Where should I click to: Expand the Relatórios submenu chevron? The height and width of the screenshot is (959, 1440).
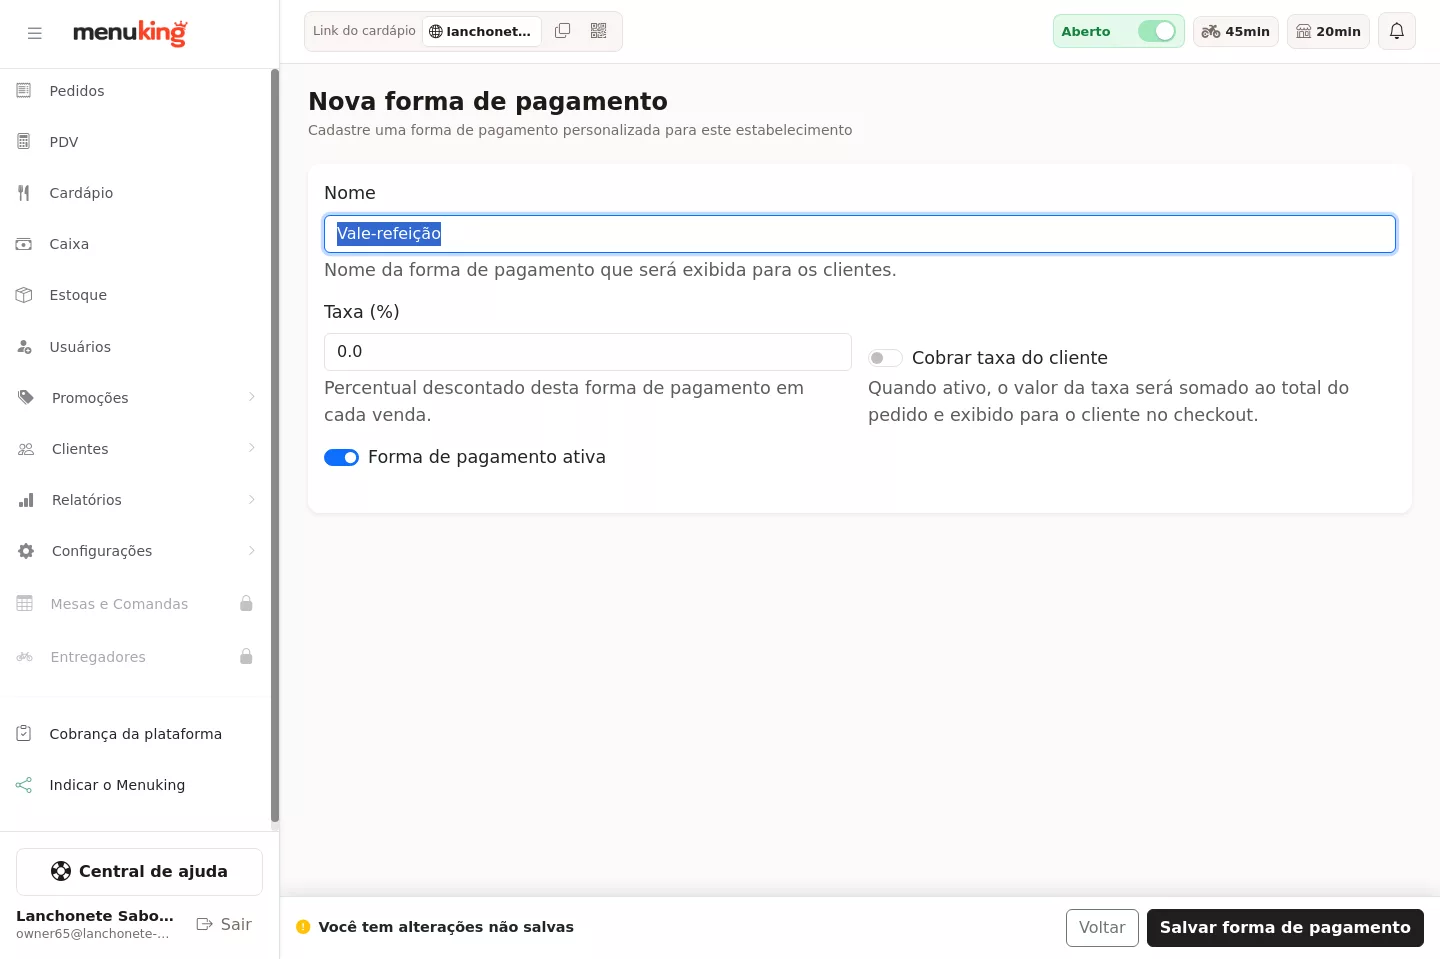[x=252, y=499]
